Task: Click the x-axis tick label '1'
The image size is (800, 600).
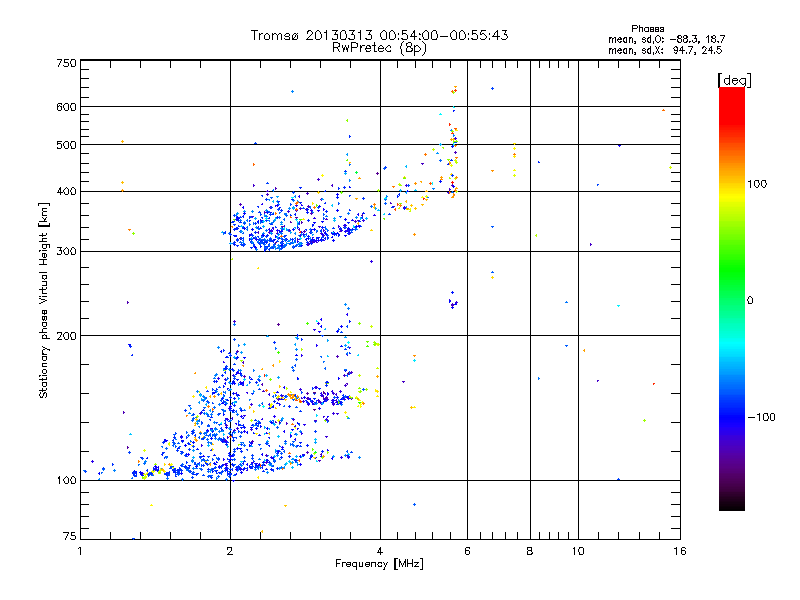Action: pyautogui.click(x=80, y=551)
